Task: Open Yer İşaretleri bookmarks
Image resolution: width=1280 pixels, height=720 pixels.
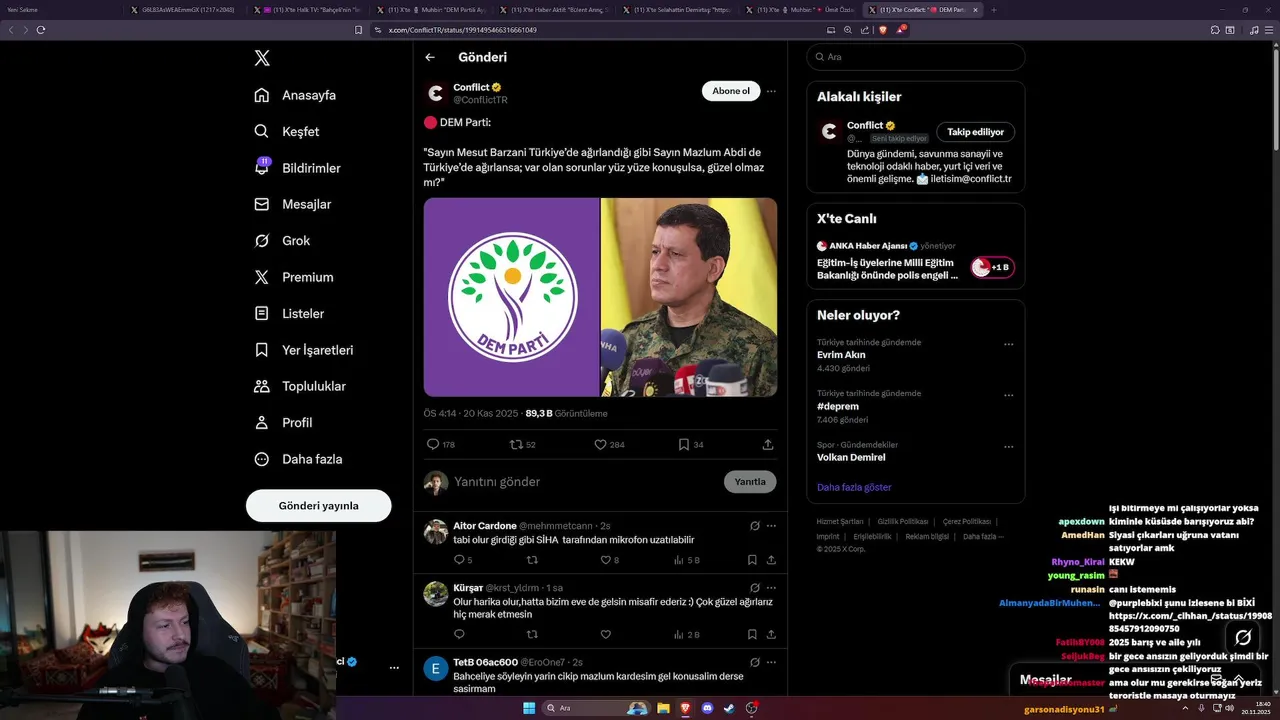Action: click(303, 350)
